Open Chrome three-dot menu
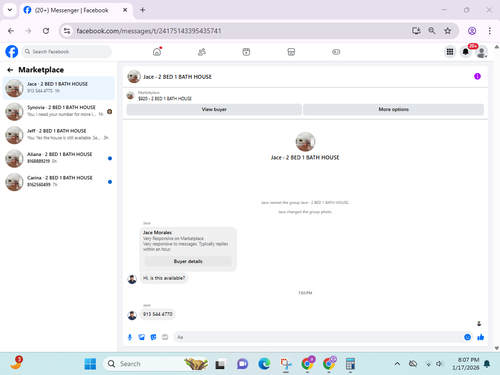Viewport: 500px width, 375px height. point(489,31)
